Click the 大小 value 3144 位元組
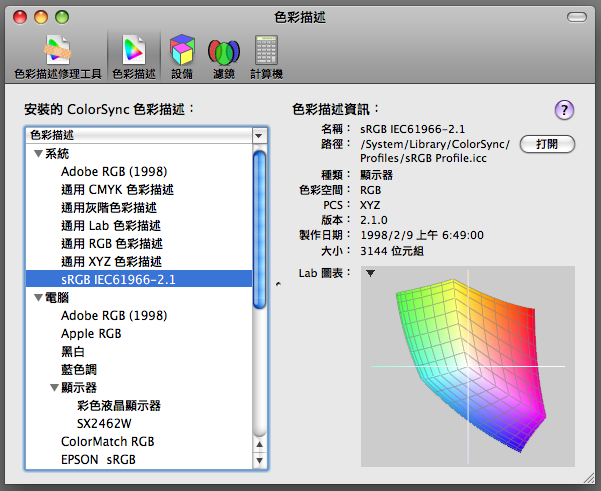601x491 pixels. pyautogui.click(x=392, y=251)
